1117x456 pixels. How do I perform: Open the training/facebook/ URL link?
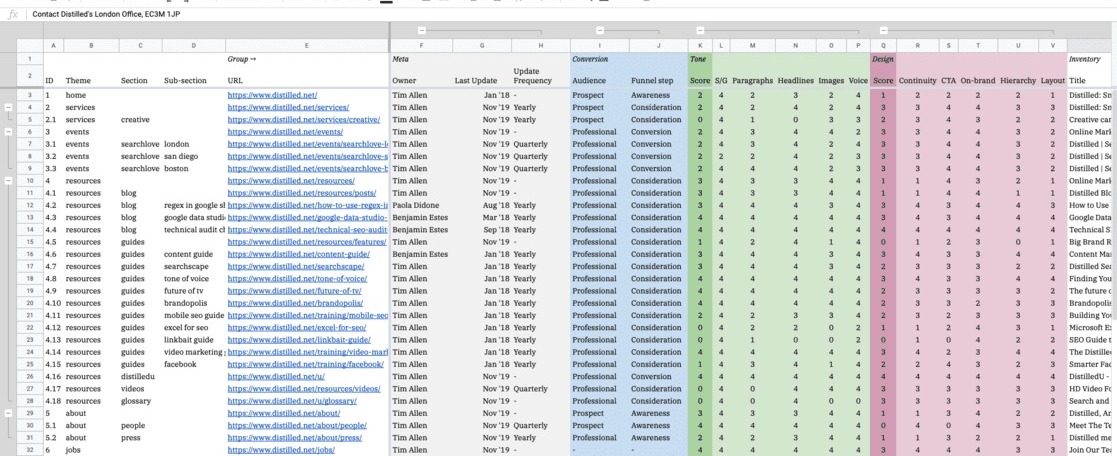(305, 364)
